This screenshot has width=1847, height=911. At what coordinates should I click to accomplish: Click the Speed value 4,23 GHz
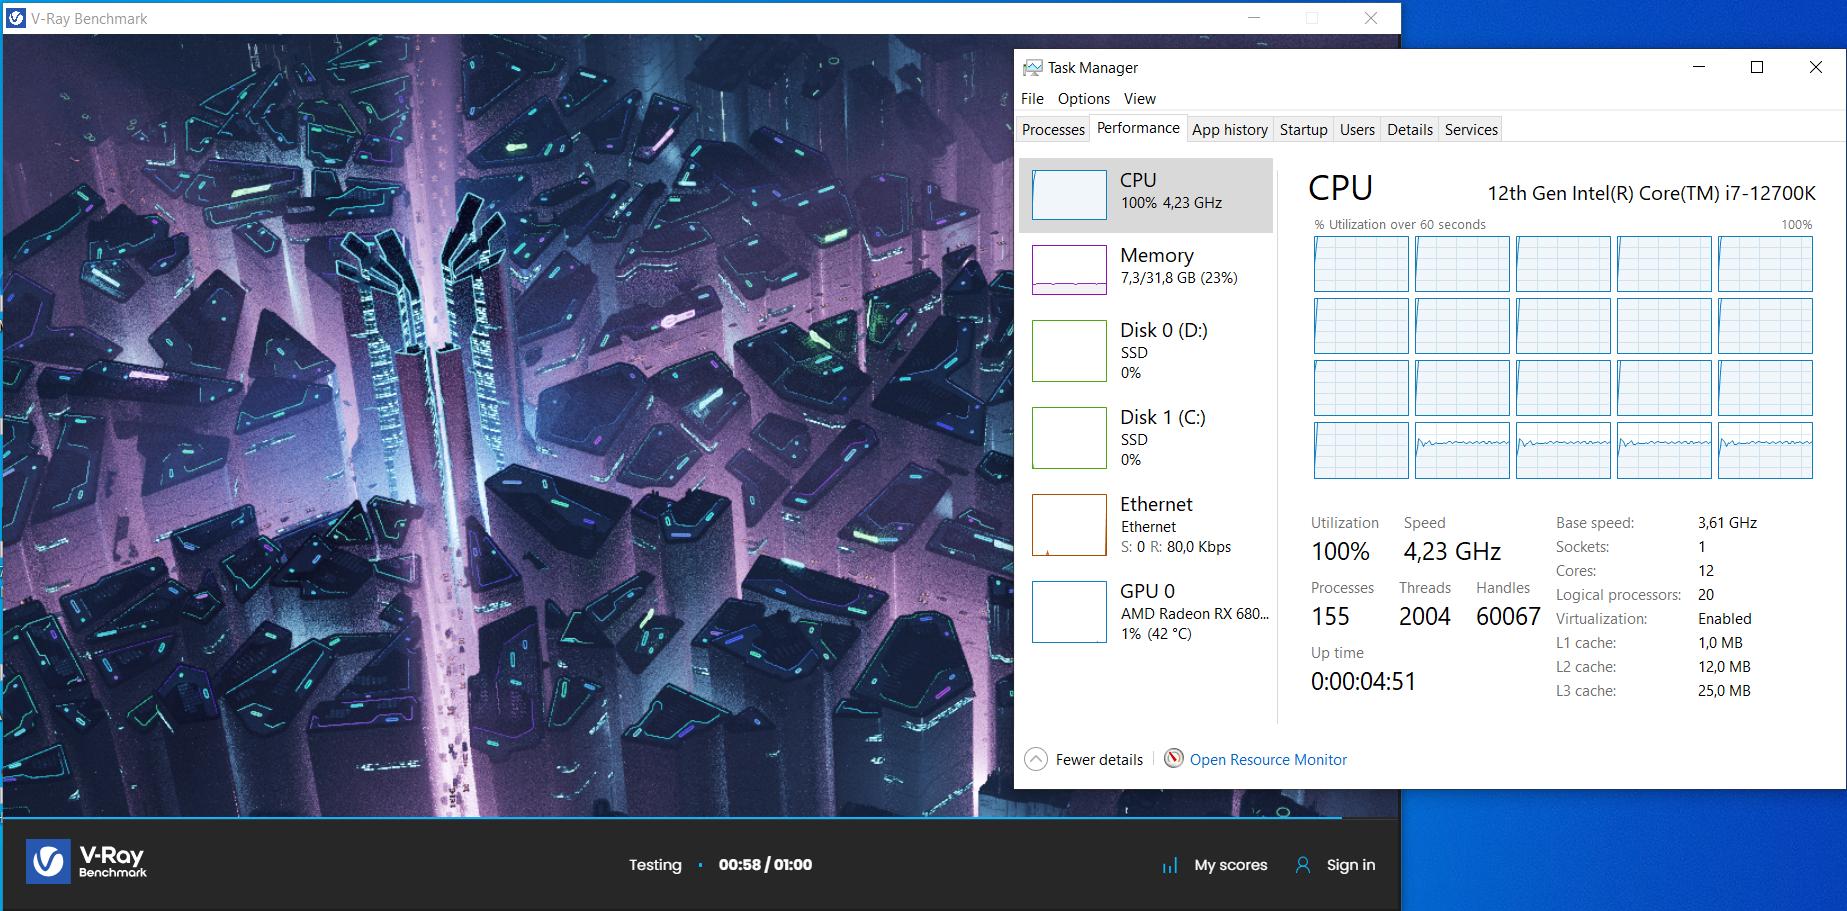coord(1452,552)
